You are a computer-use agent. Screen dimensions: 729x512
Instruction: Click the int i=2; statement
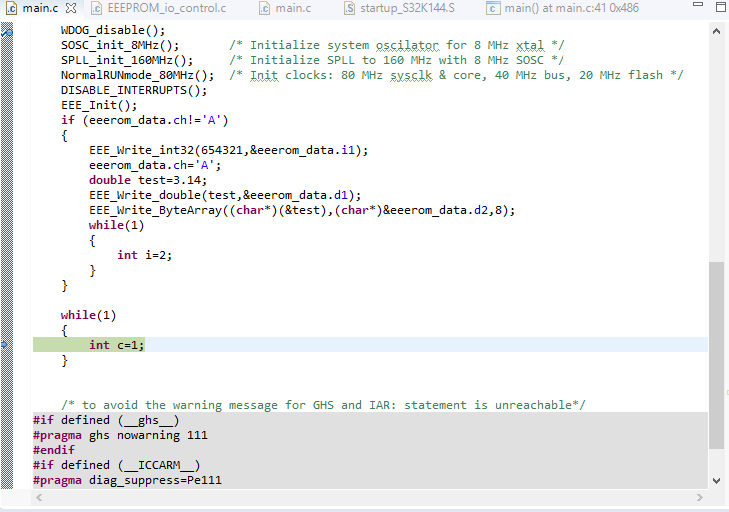(145, 255)
